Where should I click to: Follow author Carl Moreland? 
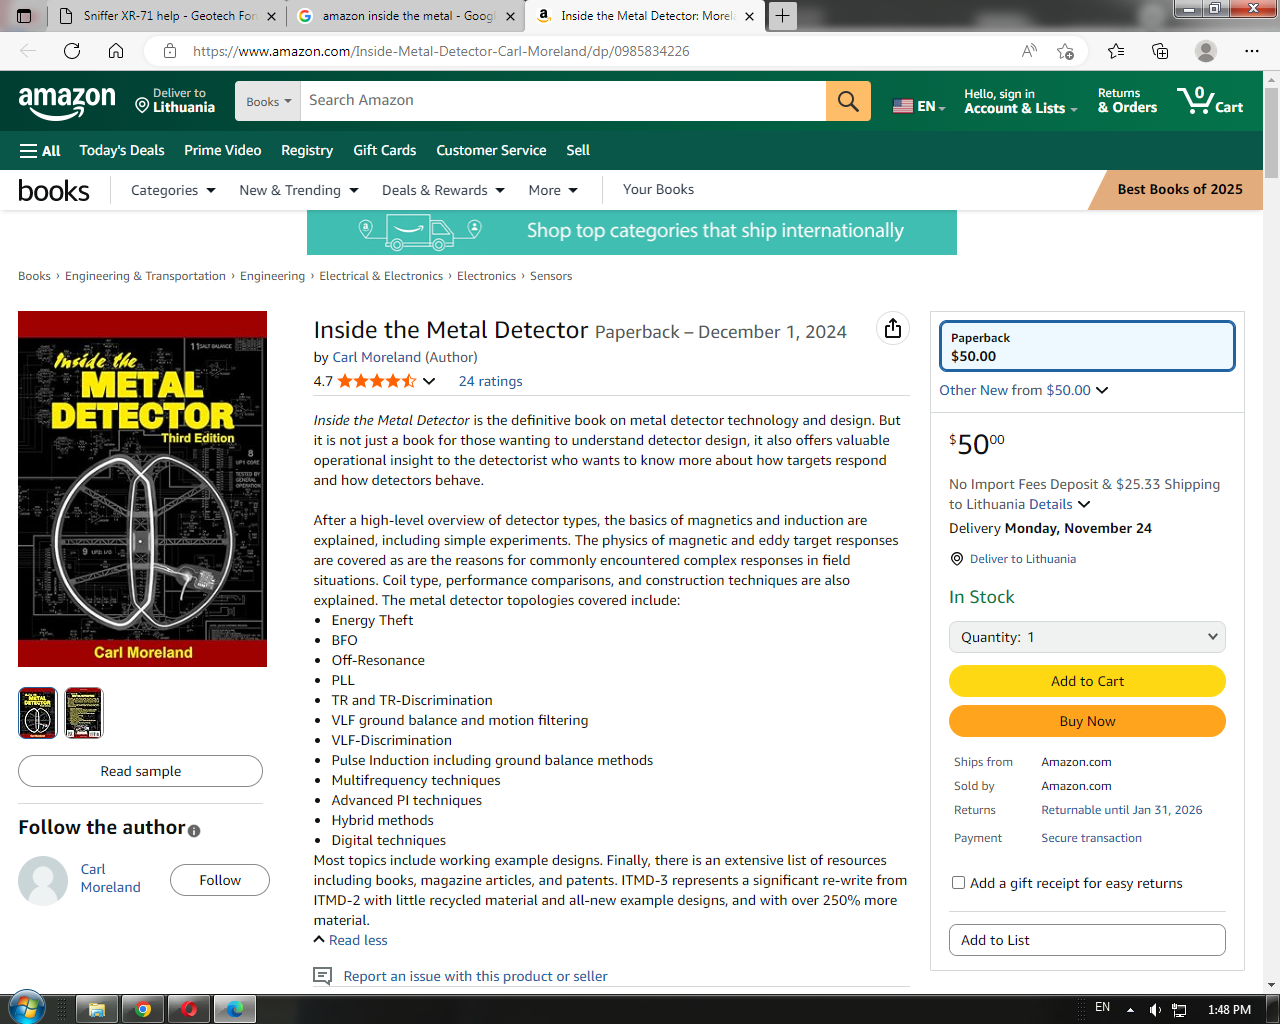(x=220, y=880)
